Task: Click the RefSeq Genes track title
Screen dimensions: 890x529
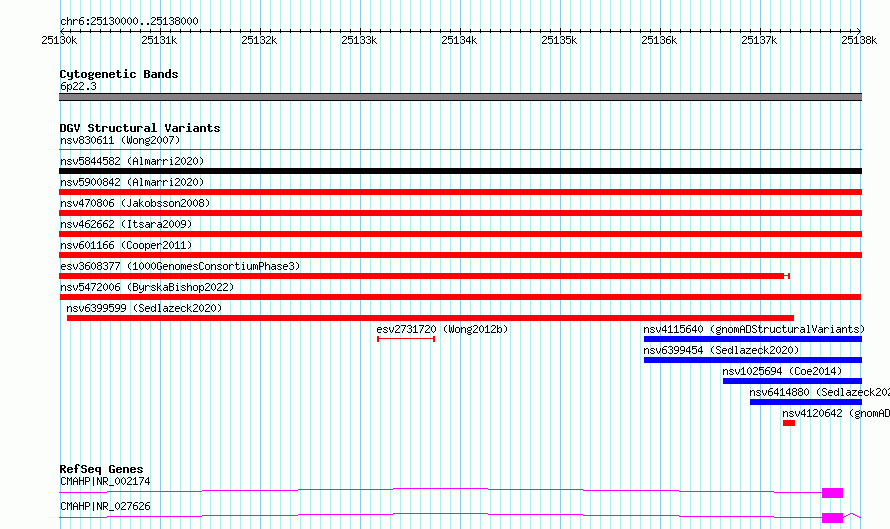Action: click(x=101, y=469)
